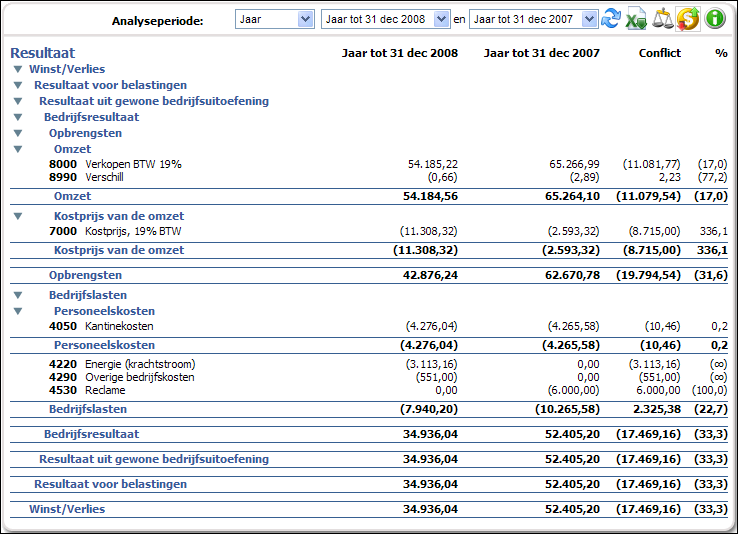The width and height of the screenshot is (738, 534).
Task: Click the Omzet total 65.264,10
Action: [x=572, y=196]
